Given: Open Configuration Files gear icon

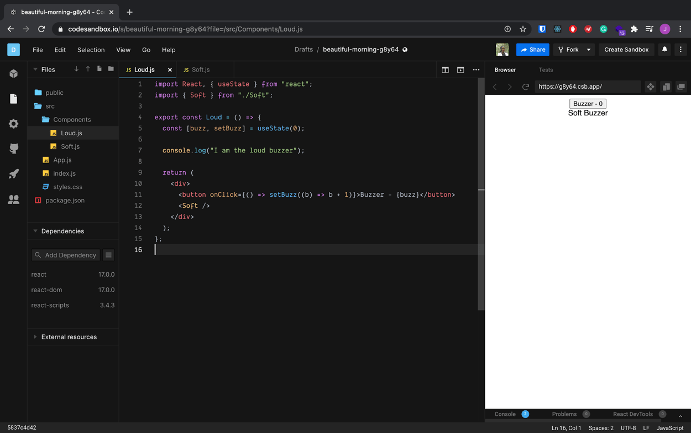Looking at the screenshot, I should 14,124.
